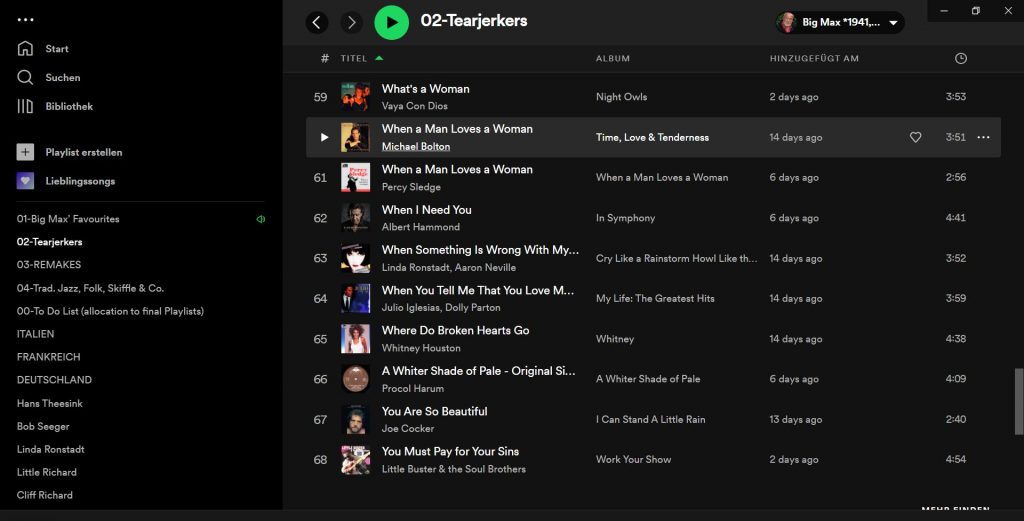Screen dimensions: 1024x521
Task: Open more options for the Michael Bolton track
Action: 983,137
